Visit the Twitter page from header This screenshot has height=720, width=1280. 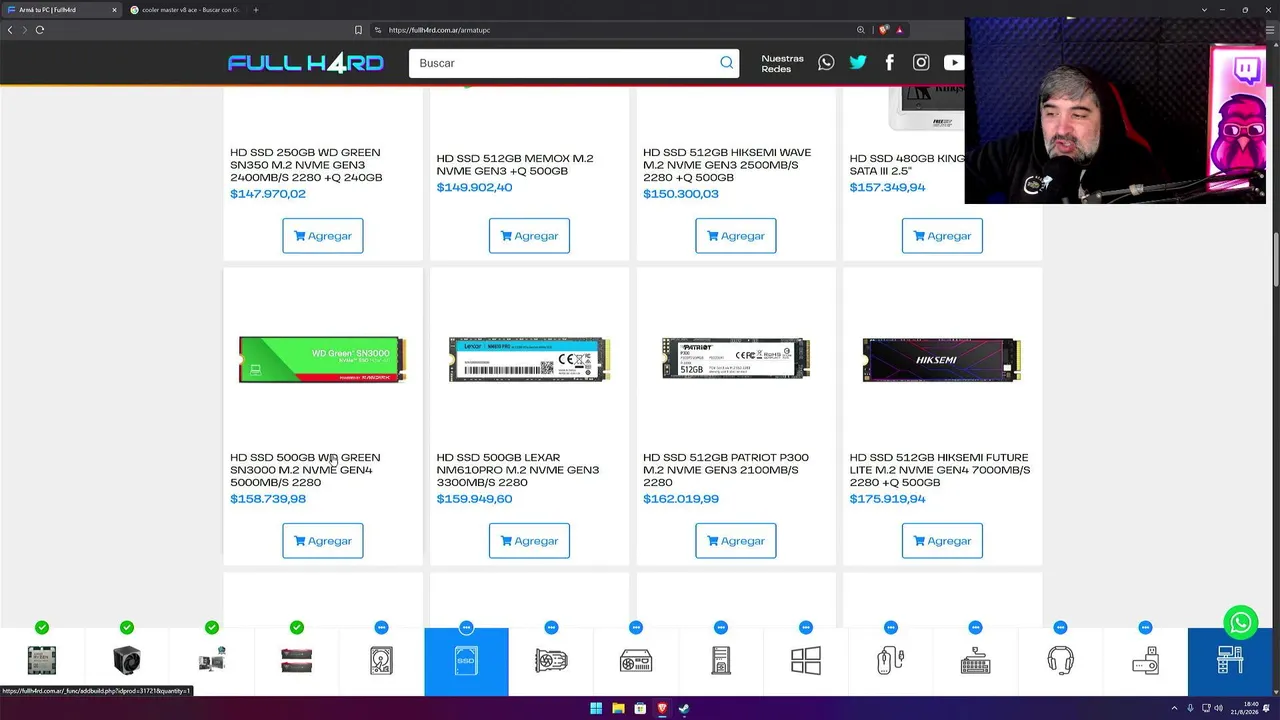[x=858, y=62]
